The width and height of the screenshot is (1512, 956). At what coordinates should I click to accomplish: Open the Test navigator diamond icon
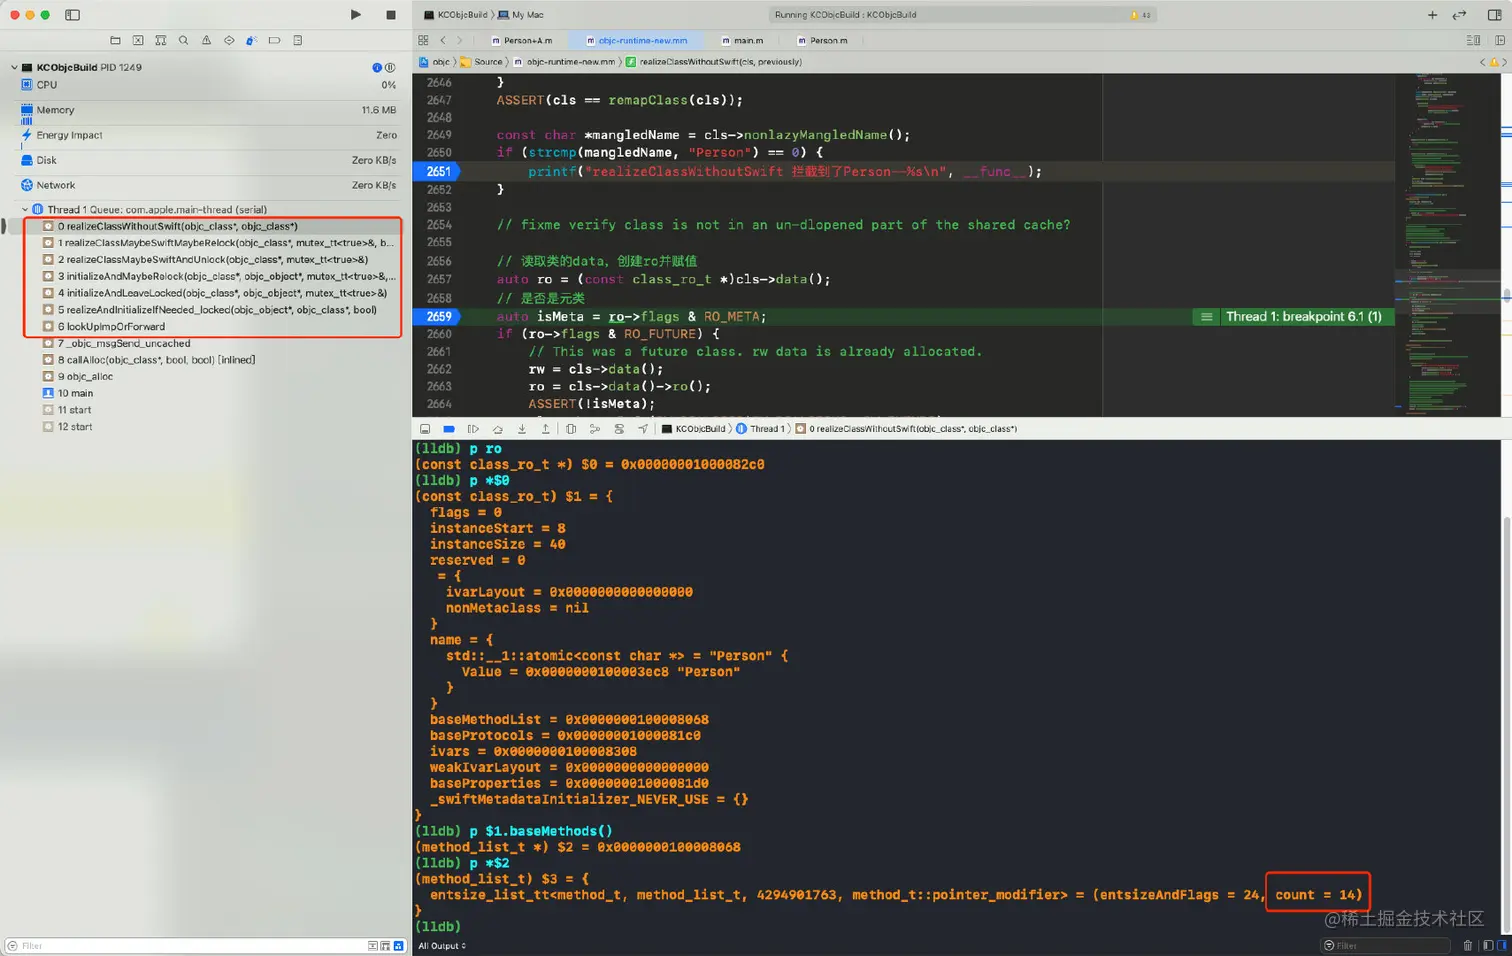coord(229,41)
